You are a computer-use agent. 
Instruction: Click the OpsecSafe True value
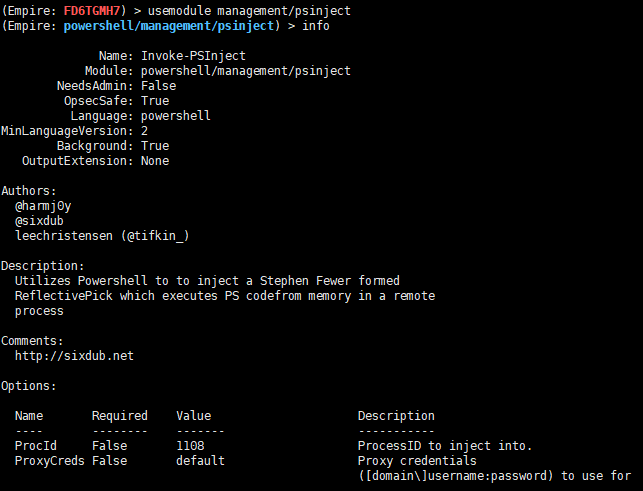155,101
